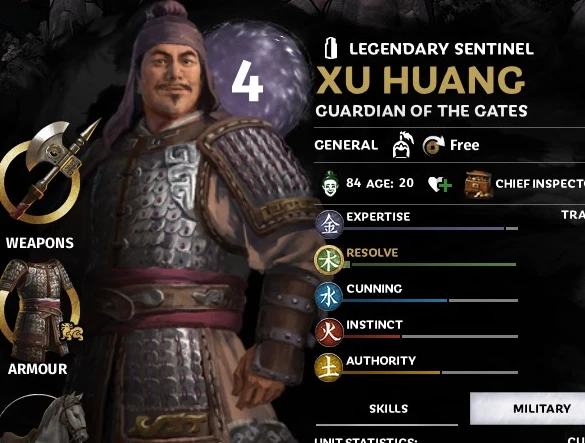Click the Legendary Sentinel class icon
The height and width of the screenshot is (443, 585).
tap(331, 48)
